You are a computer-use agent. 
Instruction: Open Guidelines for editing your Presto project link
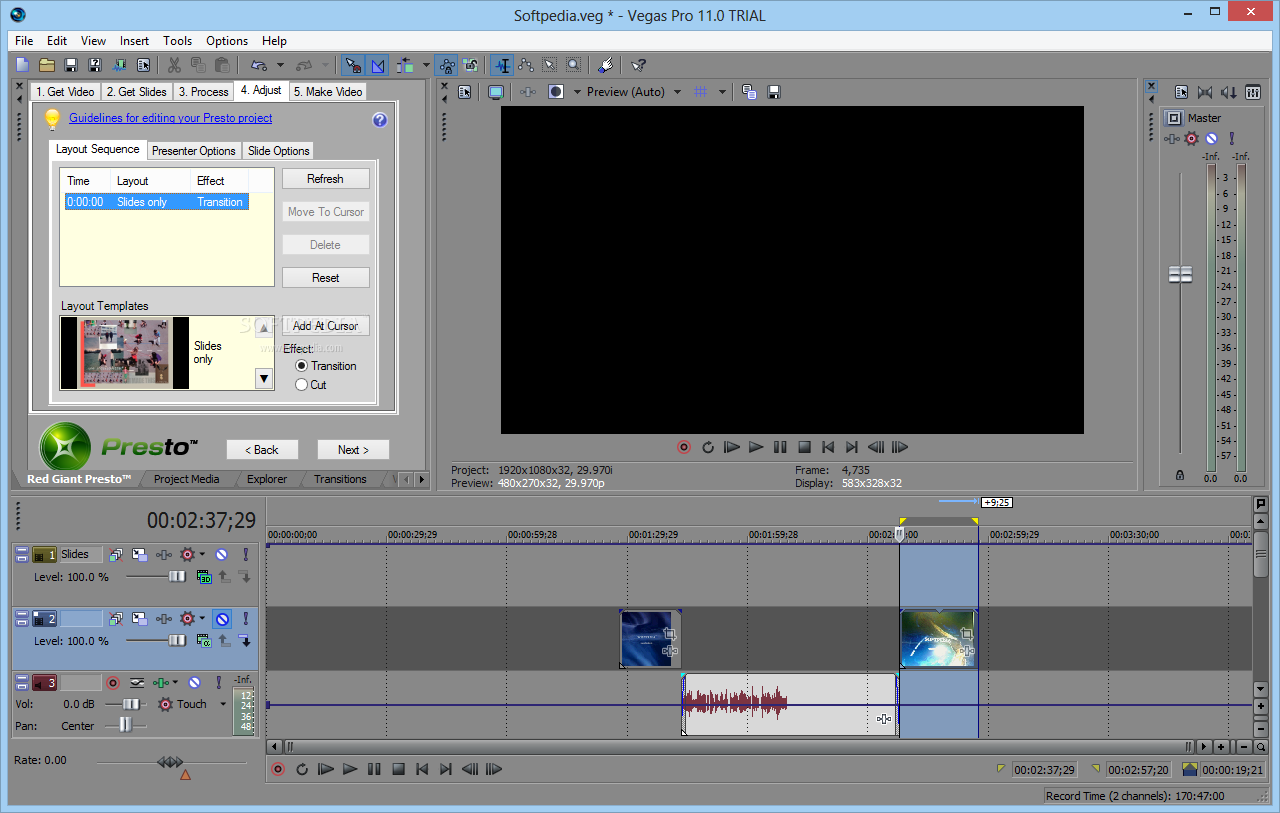click(x=171, y=118)
